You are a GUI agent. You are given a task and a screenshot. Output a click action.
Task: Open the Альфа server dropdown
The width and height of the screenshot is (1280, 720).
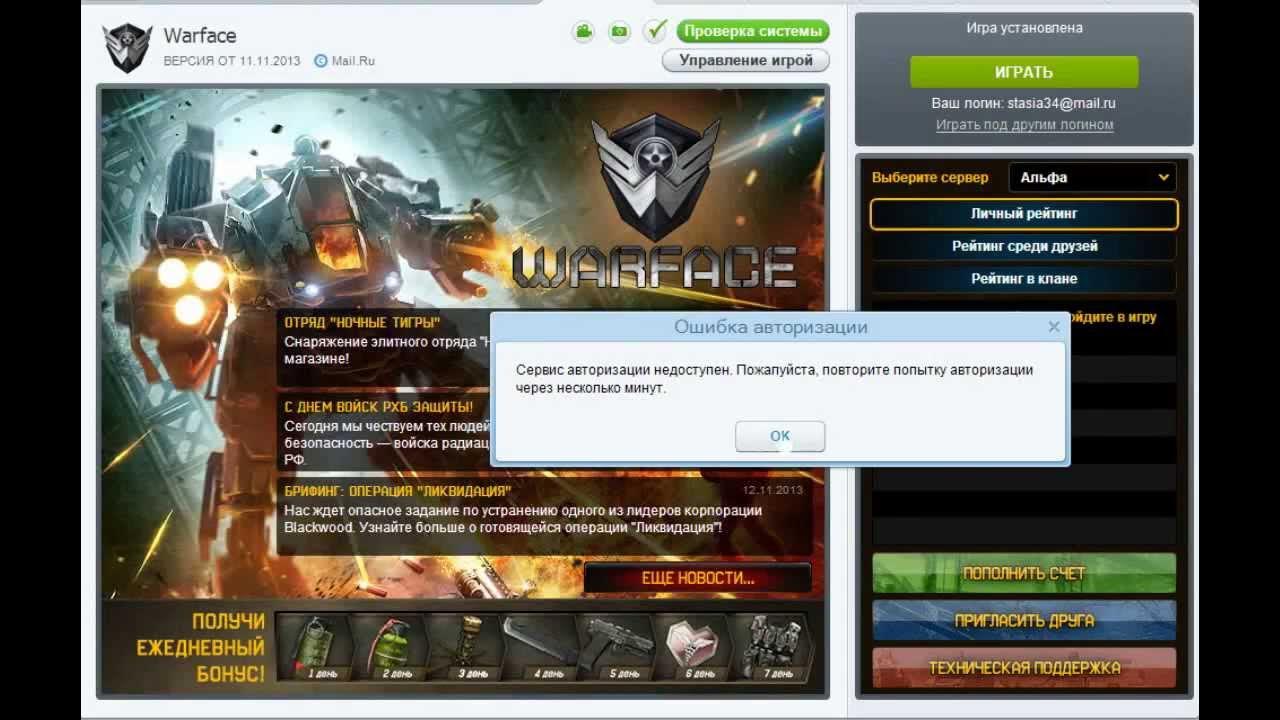[x=1092, y=177]
